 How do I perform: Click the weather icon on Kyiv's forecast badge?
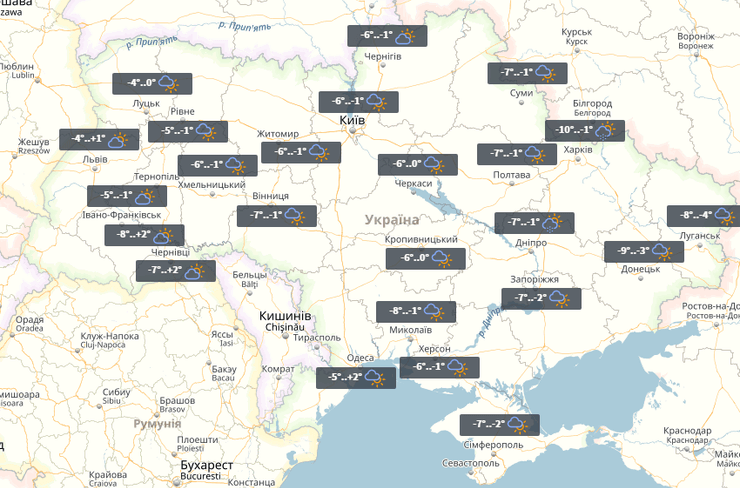[376, 102]
